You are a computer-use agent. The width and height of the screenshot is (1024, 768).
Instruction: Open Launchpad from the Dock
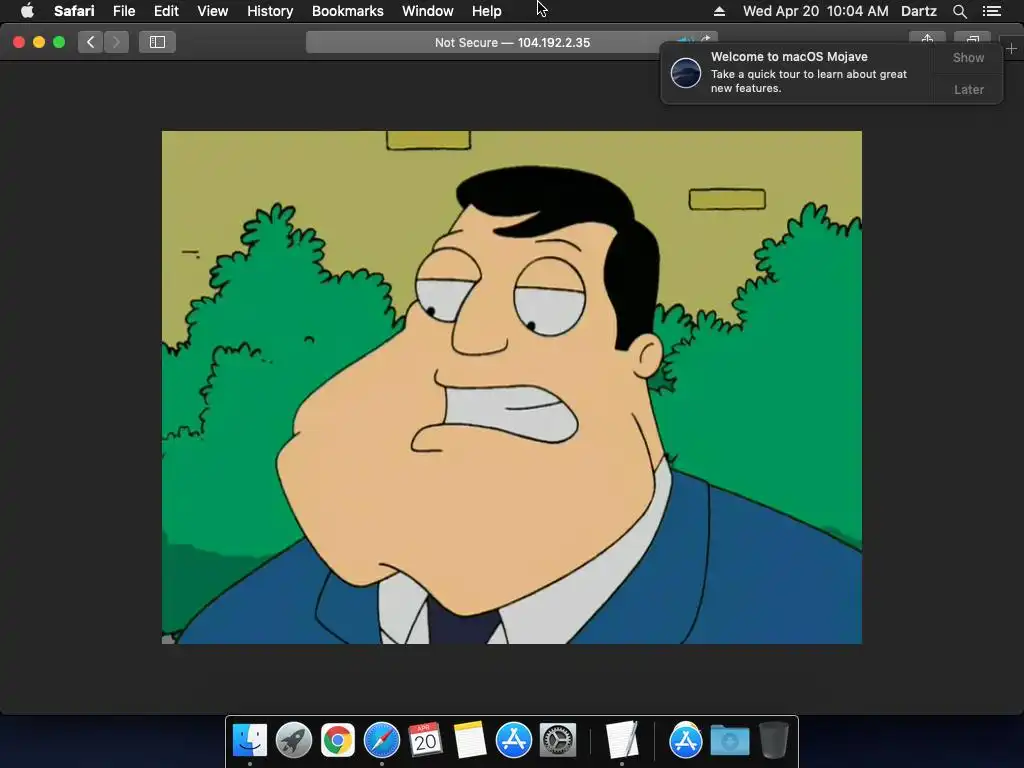point(293,740)
